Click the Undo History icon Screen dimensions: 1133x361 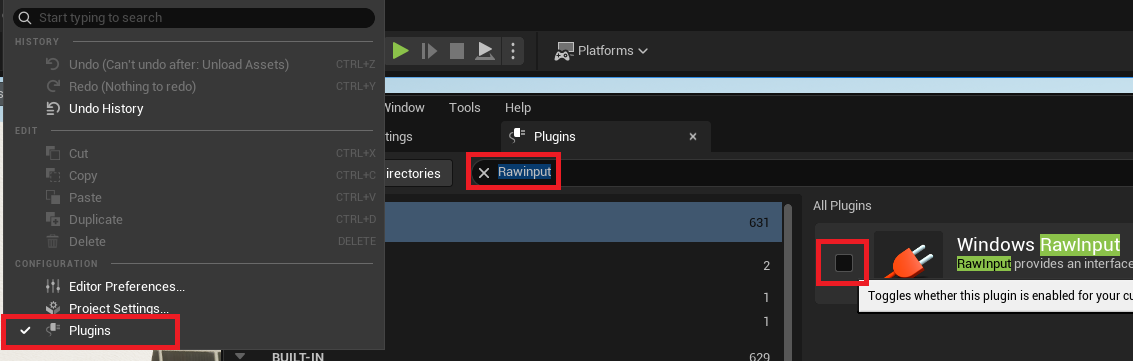[x=52, y=109]
